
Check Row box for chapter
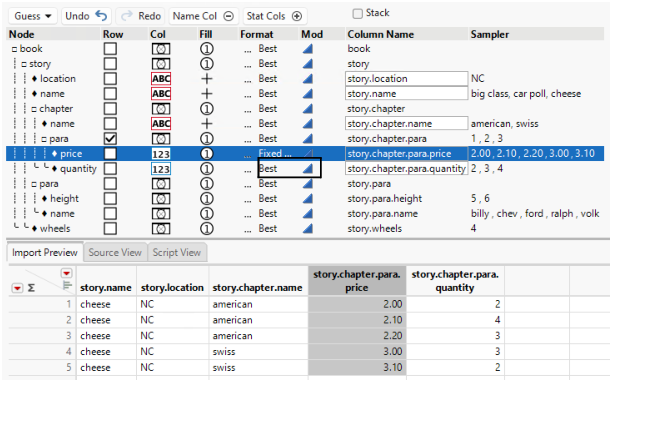(x=110, y=109)
